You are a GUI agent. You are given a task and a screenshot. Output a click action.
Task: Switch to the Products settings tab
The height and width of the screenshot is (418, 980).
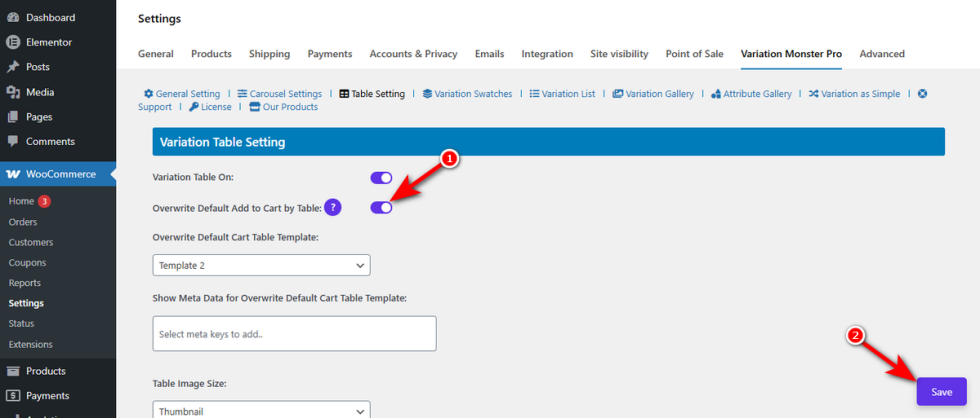[211, 54]
